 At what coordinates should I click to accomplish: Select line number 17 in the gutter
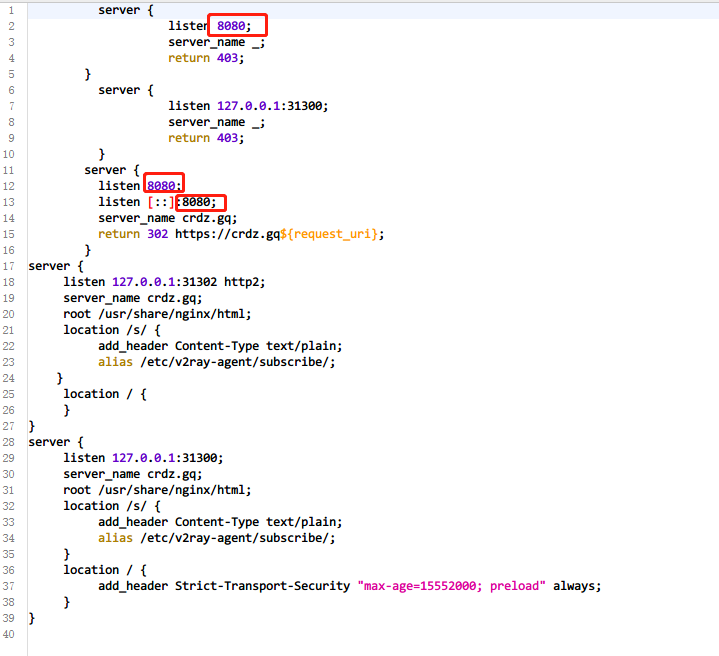pyautogui.click(x=10, y=266)
